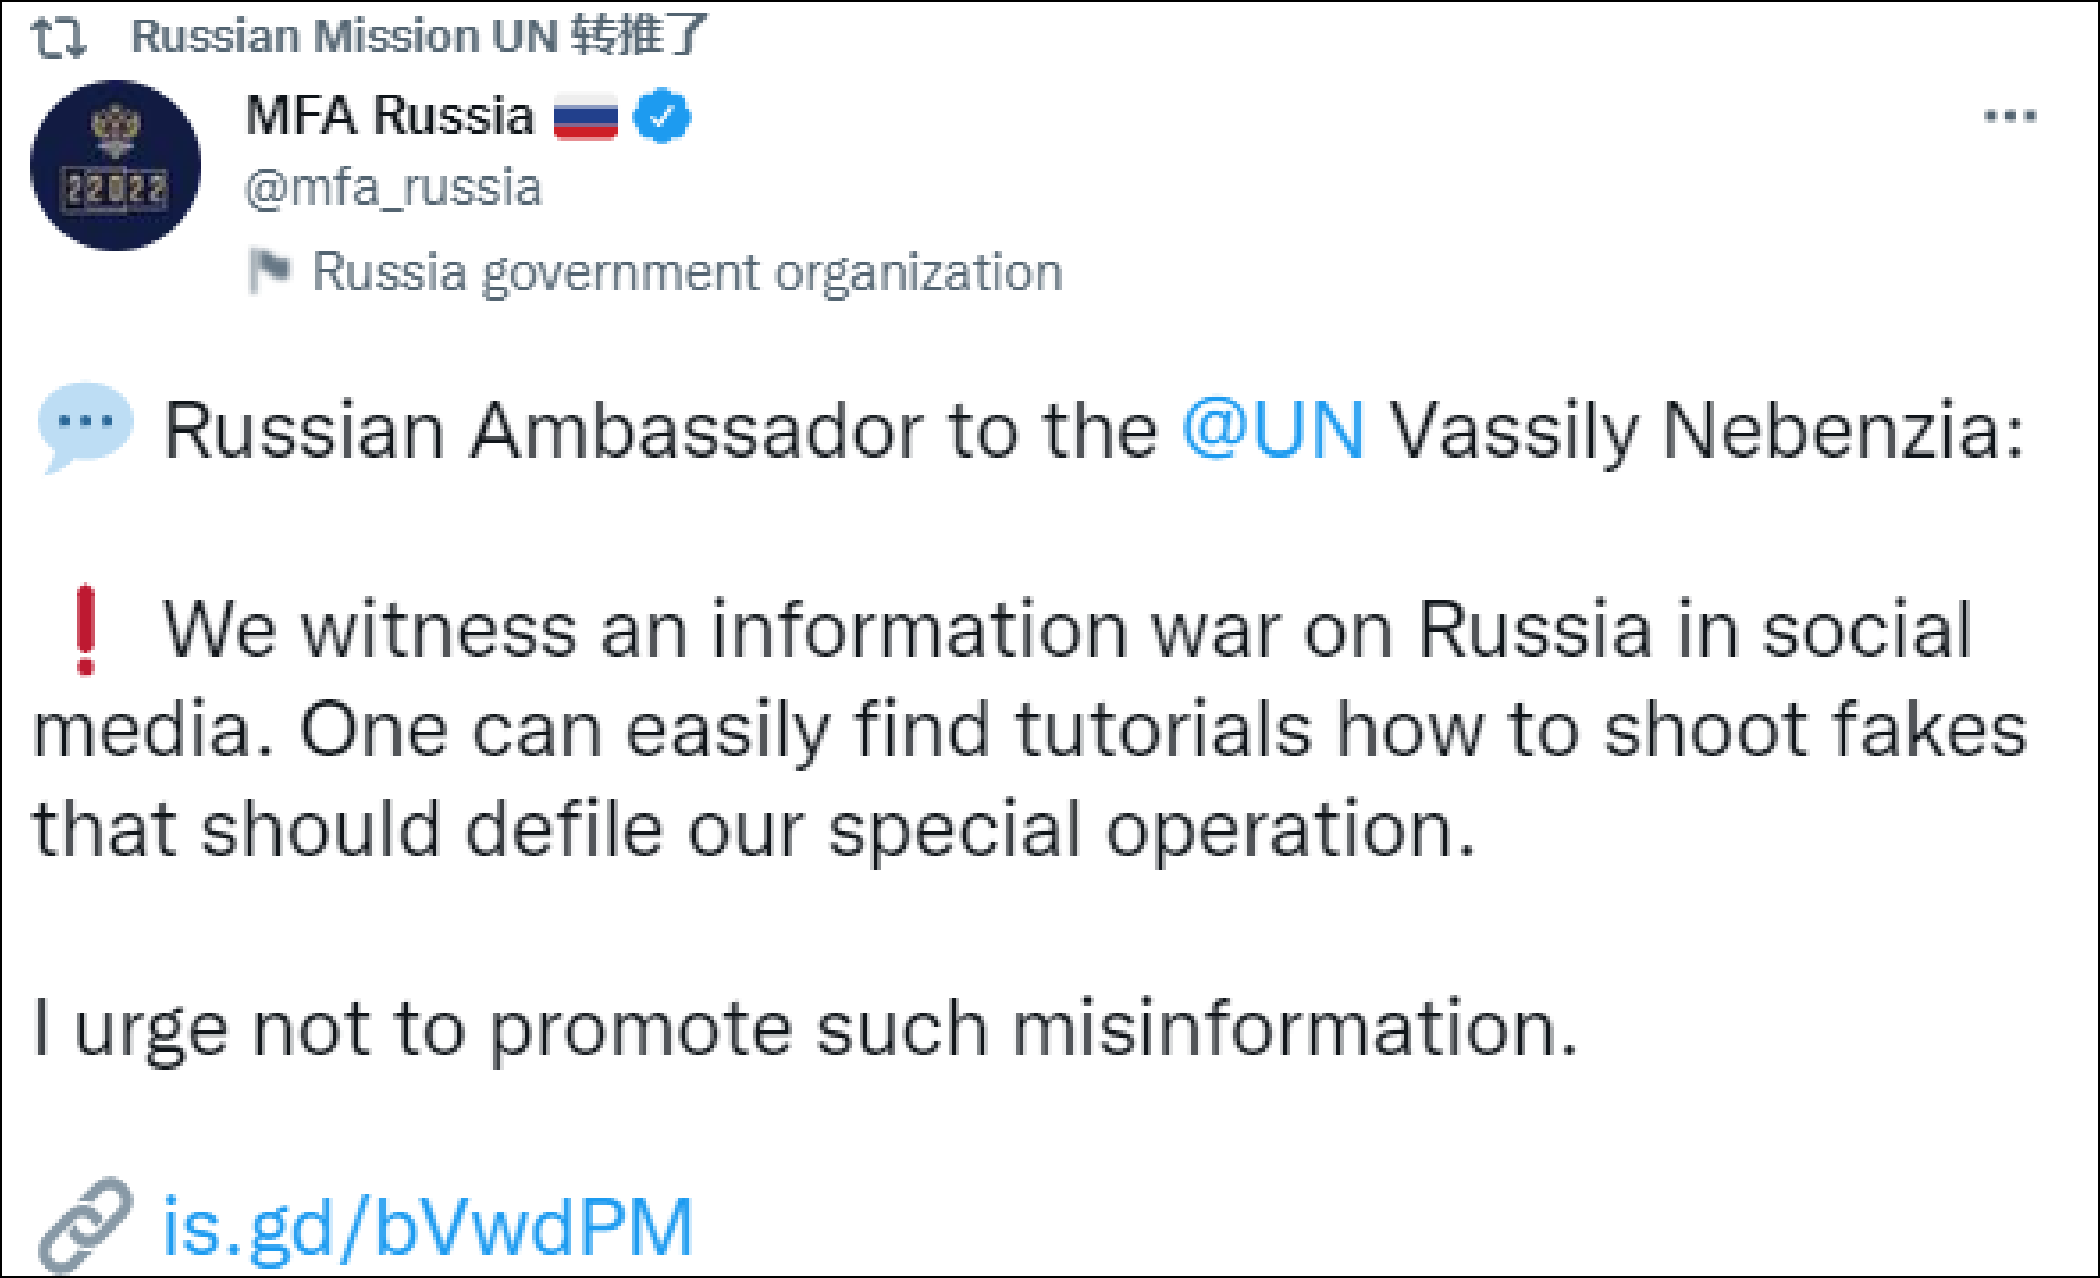Click the red exclamation mark emoji

click(85, 630)
